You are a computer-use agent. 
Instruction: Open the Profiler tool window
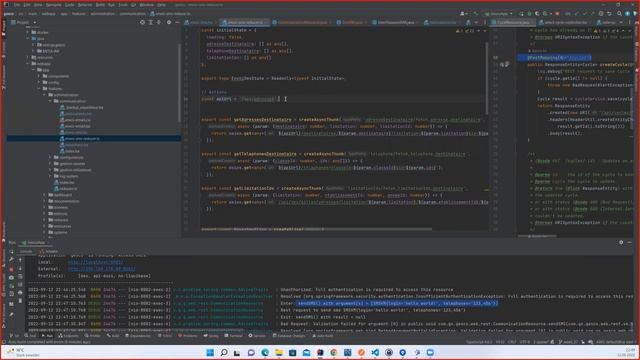(92, 336)
